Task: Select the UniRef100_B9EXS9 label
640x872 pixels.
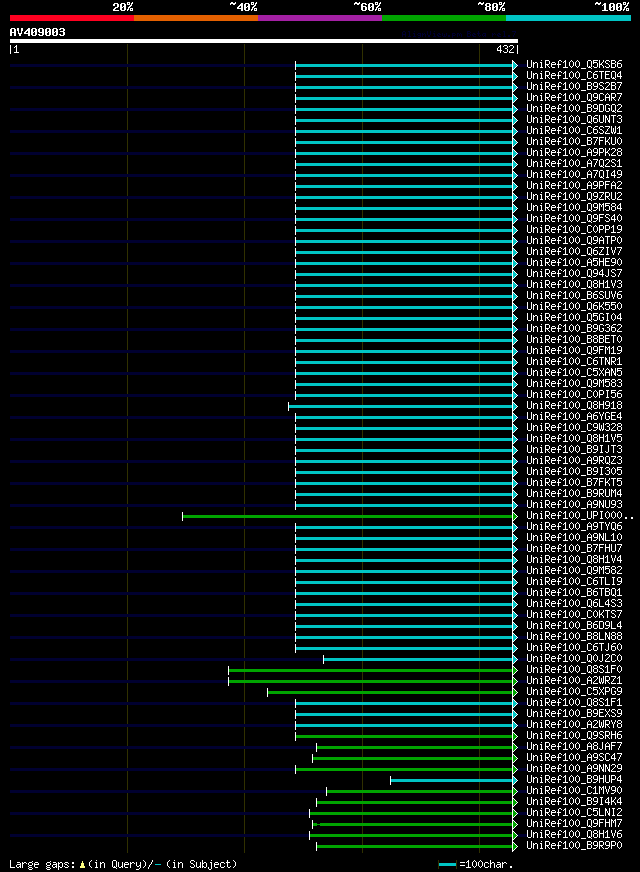Action: (574, 714)
